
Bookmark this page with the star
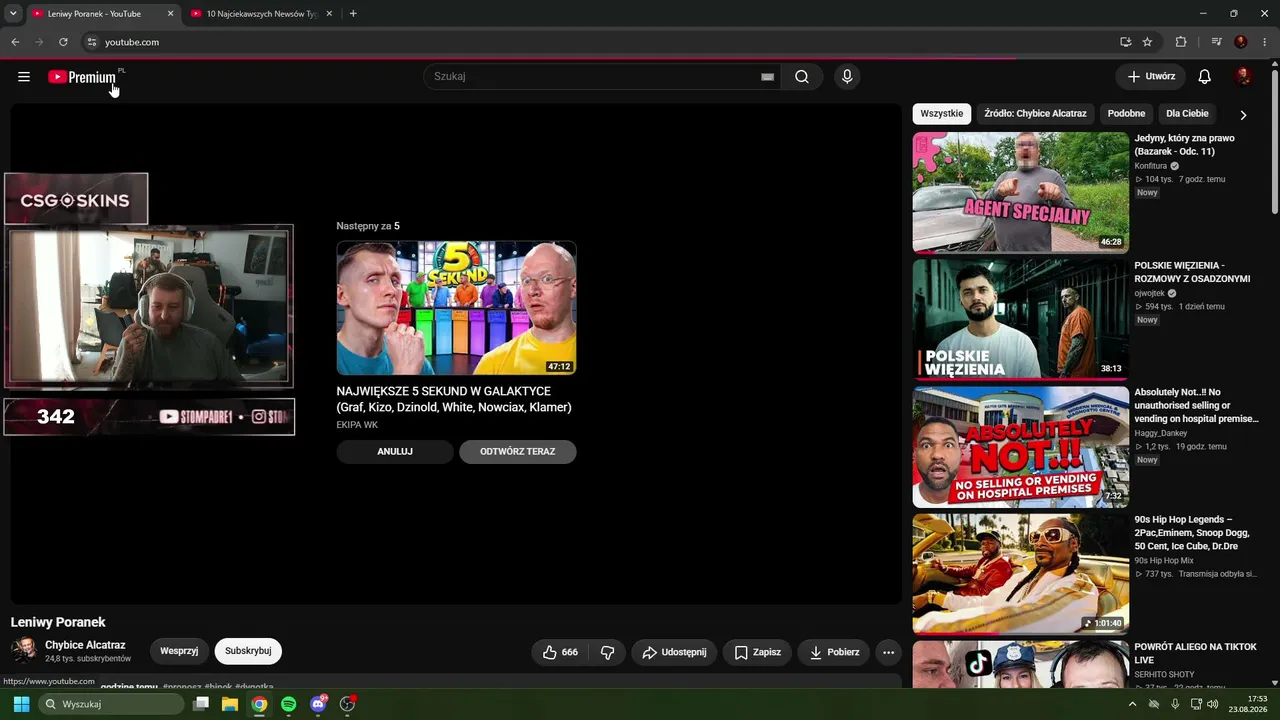click(1147, 42)
